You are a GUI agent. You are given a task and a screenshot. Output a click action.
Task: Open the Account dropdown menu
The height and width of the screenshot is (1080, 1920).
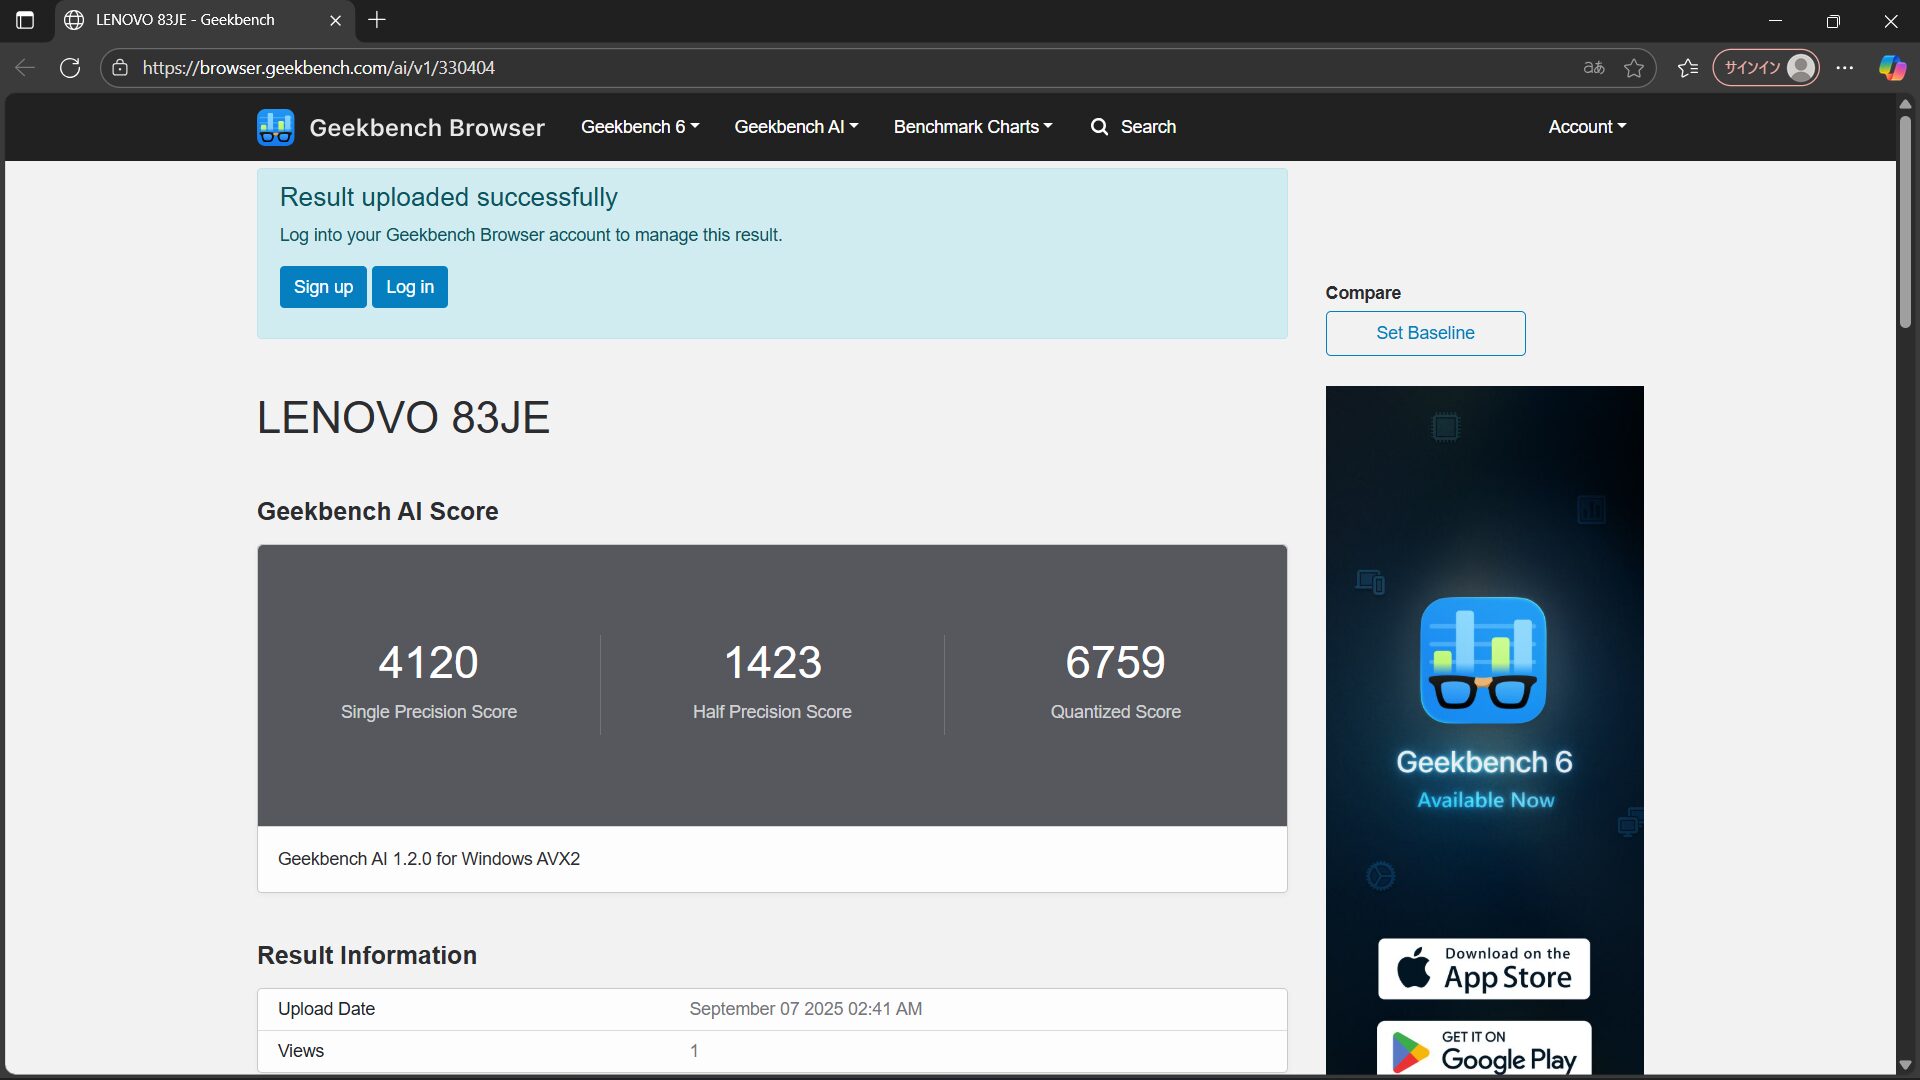(1587, 127)
